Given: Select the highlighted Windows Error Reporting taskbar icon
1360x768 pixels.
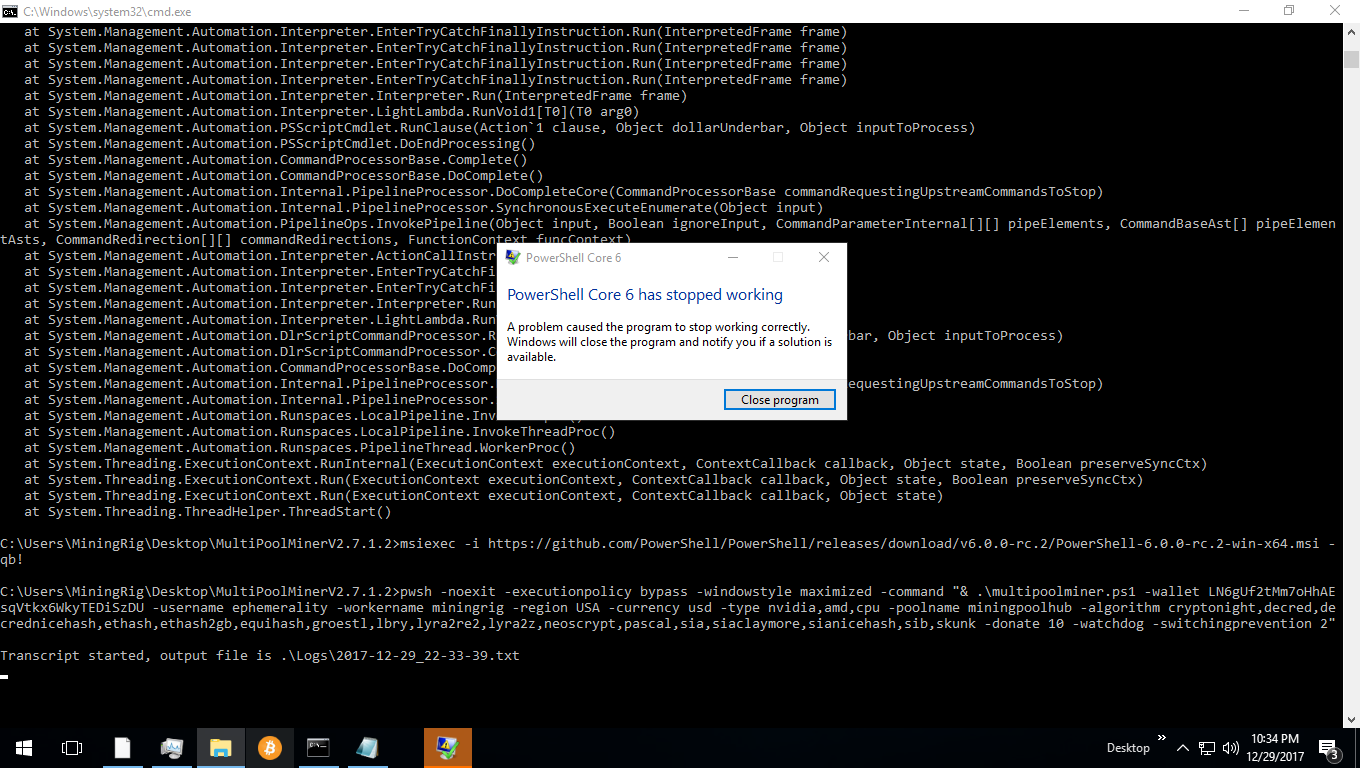Looking at the screenshot, I should click(447, 747).
